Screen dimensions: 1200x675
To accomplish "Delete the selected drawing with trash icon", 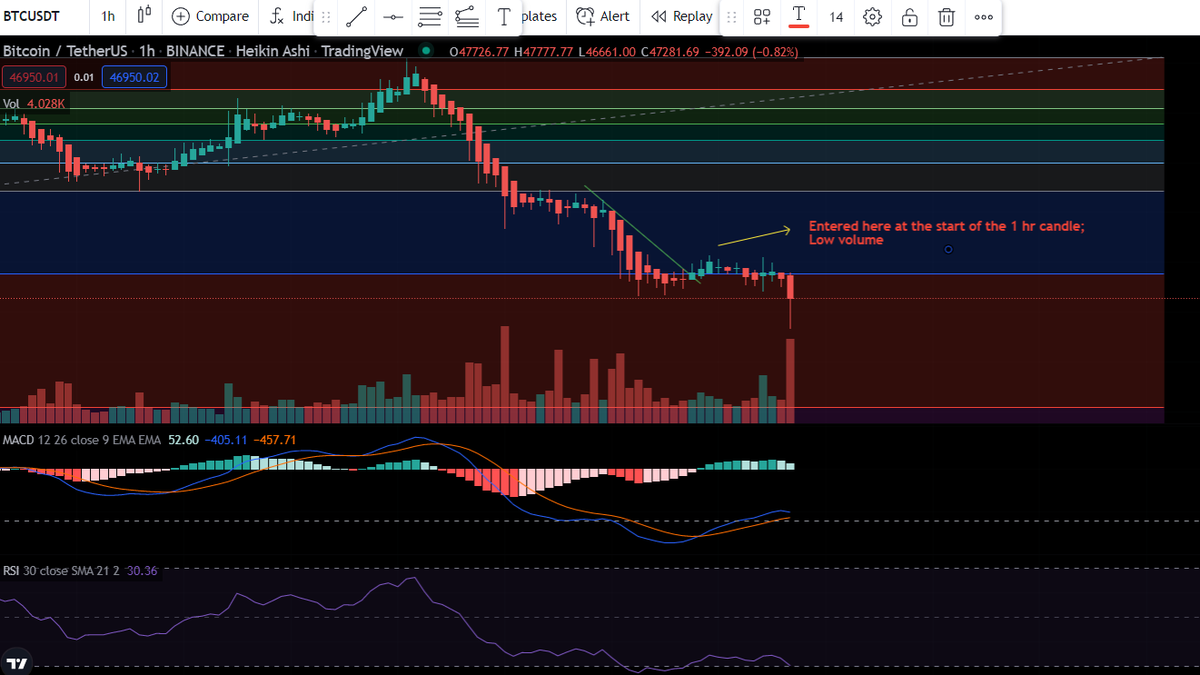I will coord(946,17).
